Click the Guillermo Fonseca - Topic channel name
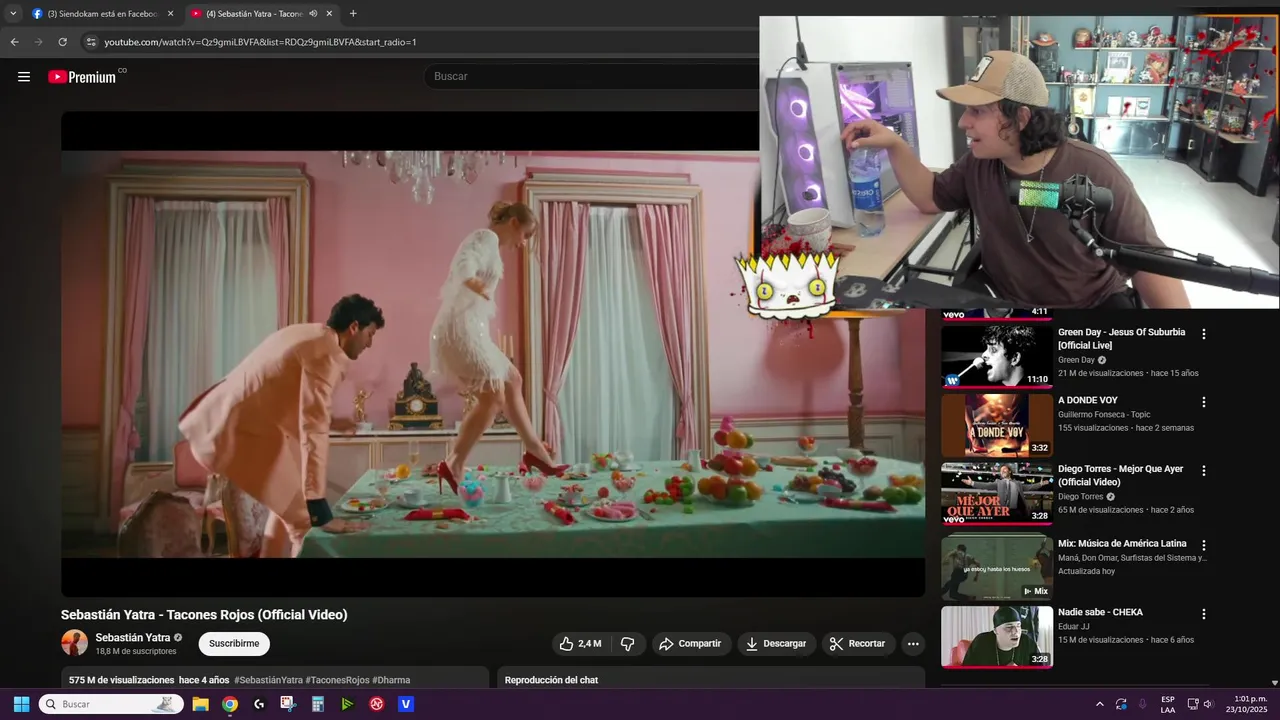 click(1104, 414)
